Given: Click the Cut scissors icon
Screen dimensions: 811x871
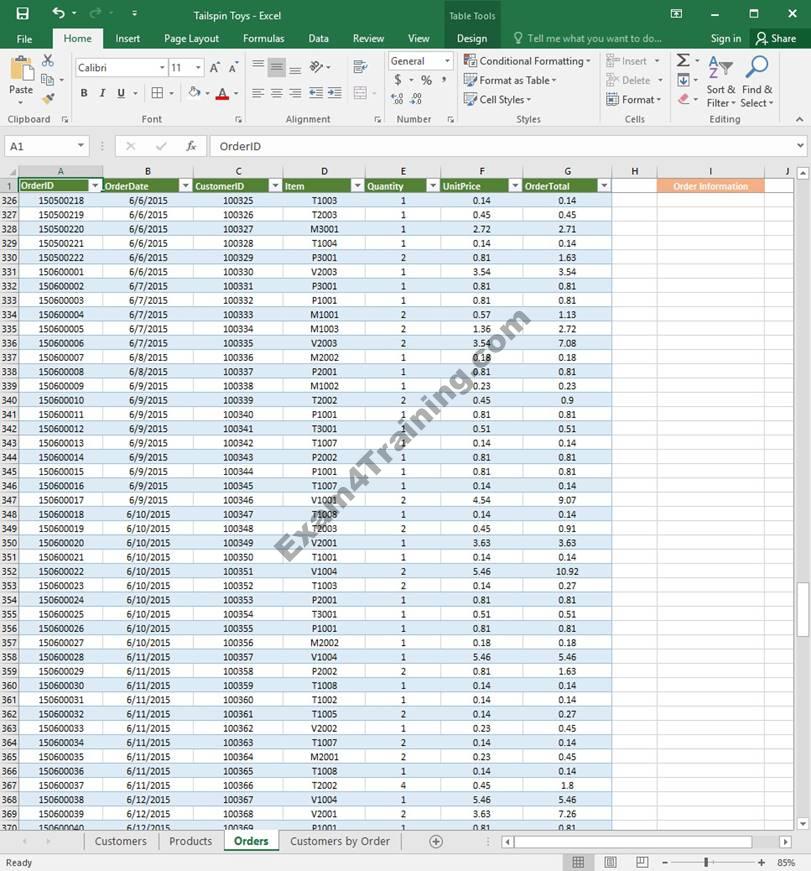Looking at the screenshot, I should point(47,61).
